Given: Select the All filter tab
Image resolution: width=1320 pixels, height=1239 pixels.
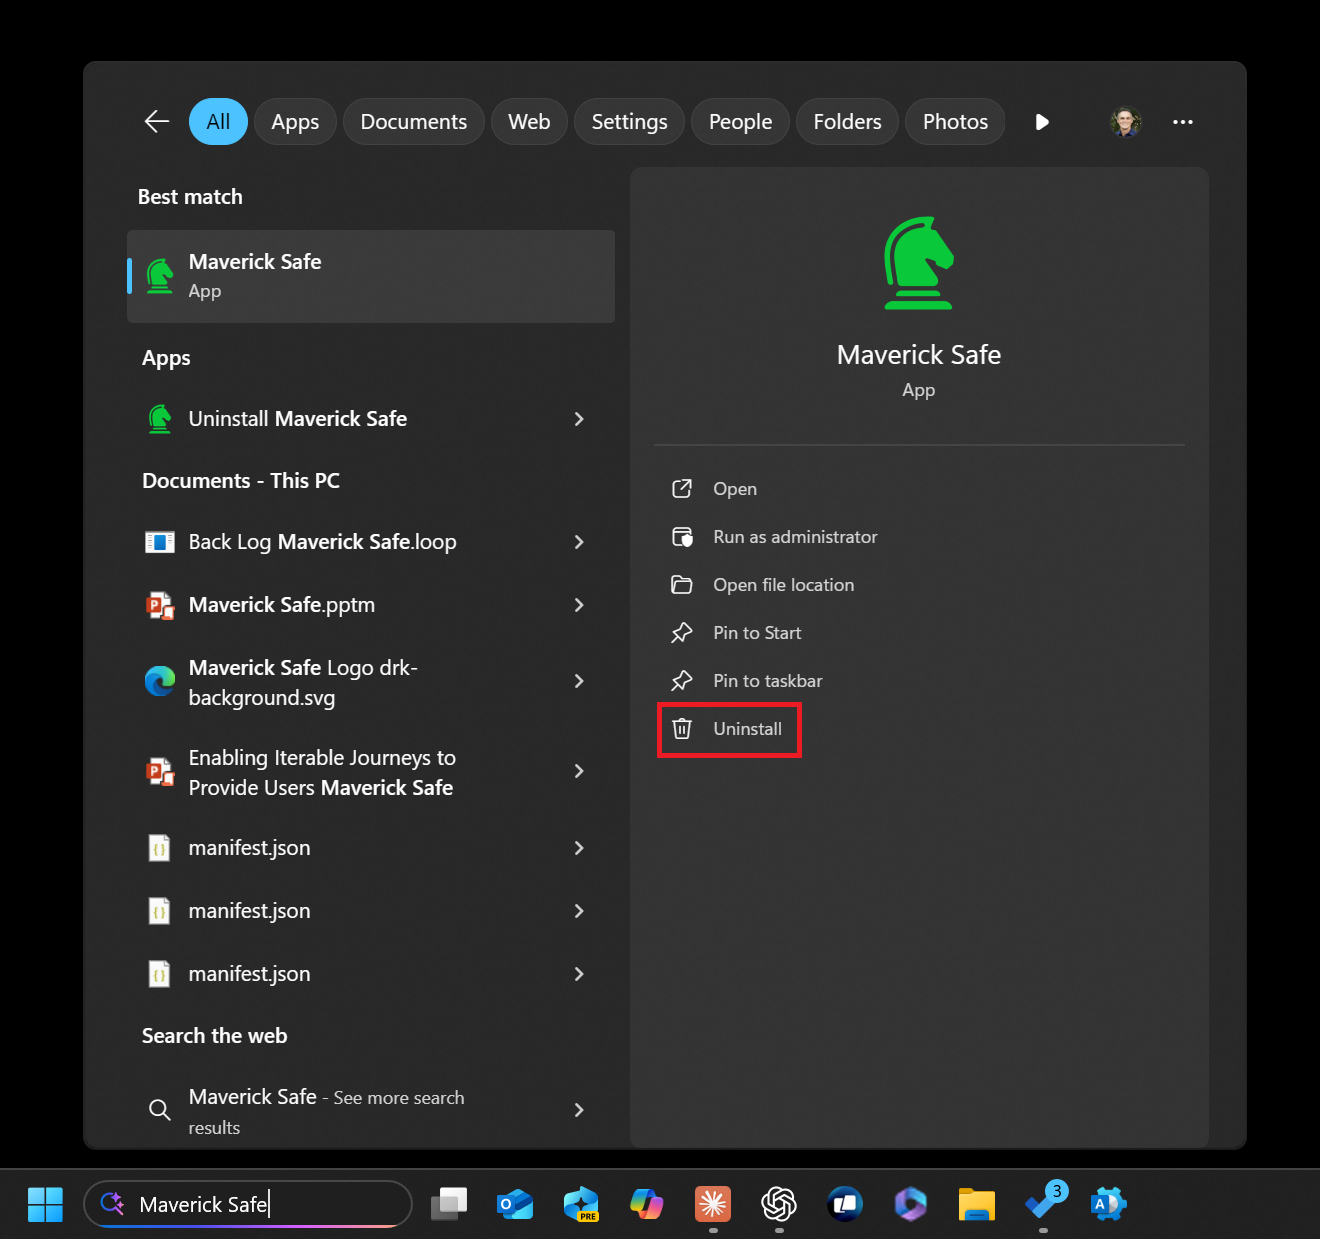Looking at the screenshot, I should [218, 122].
